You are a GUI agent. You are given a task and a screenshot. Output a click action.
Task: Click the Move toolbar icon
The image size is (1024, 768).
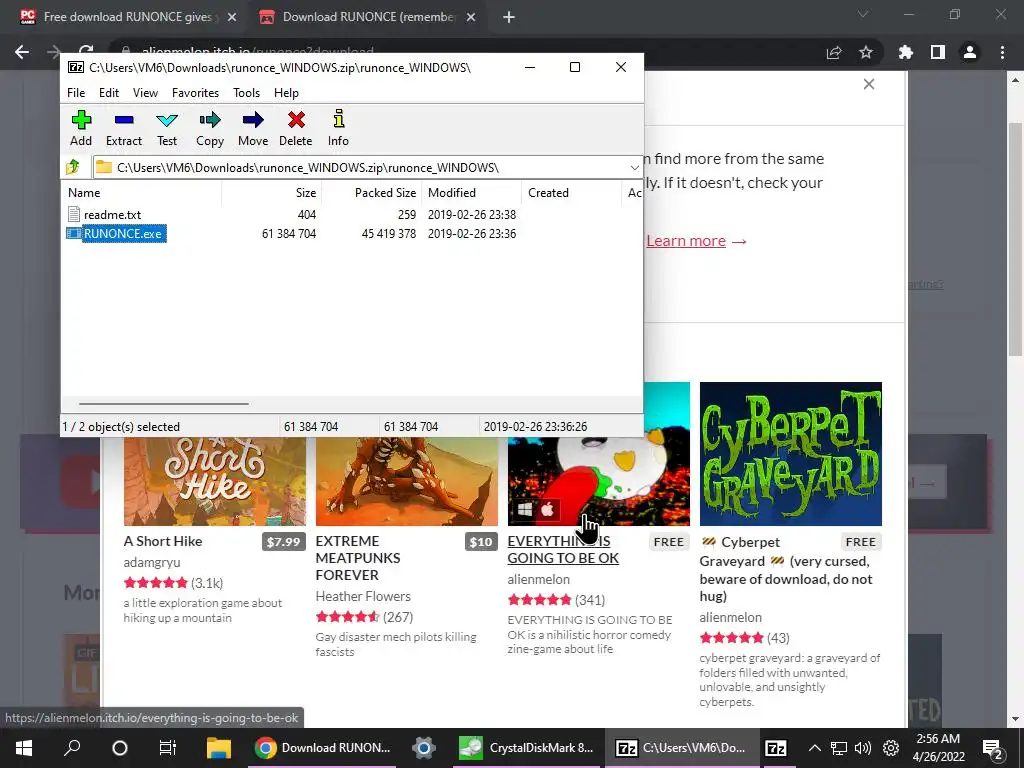tap(253, 129)
